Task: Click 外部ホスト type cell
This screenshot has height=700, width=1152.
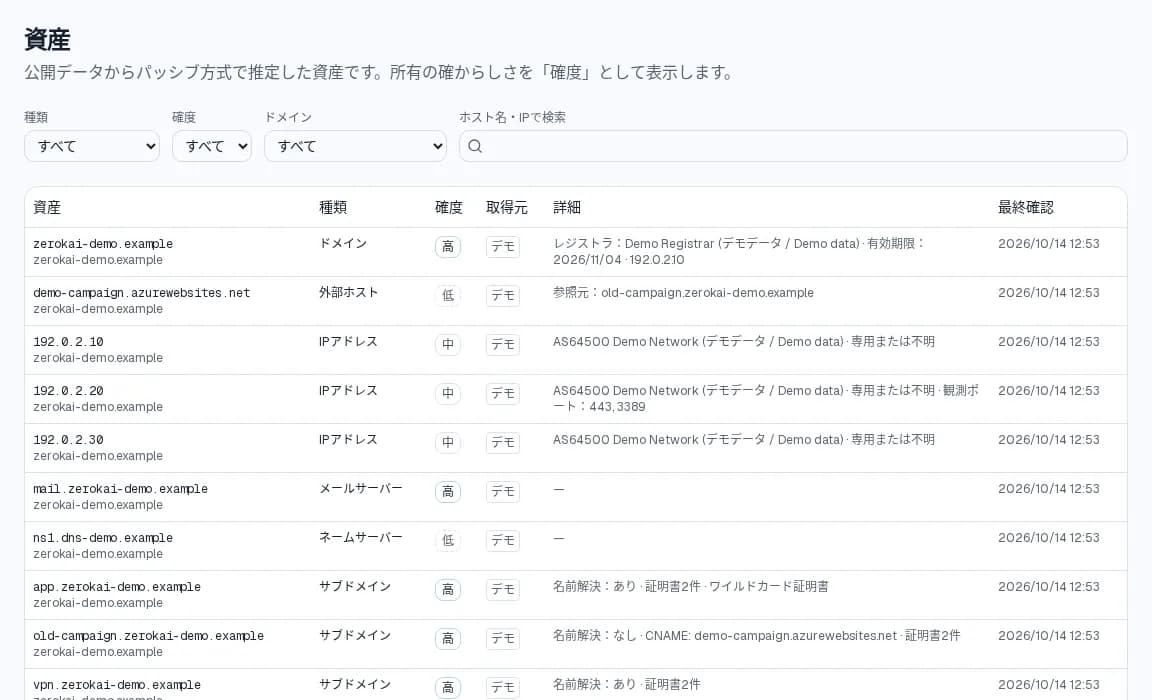Action: pyautogui.click(x=348, y=292)
